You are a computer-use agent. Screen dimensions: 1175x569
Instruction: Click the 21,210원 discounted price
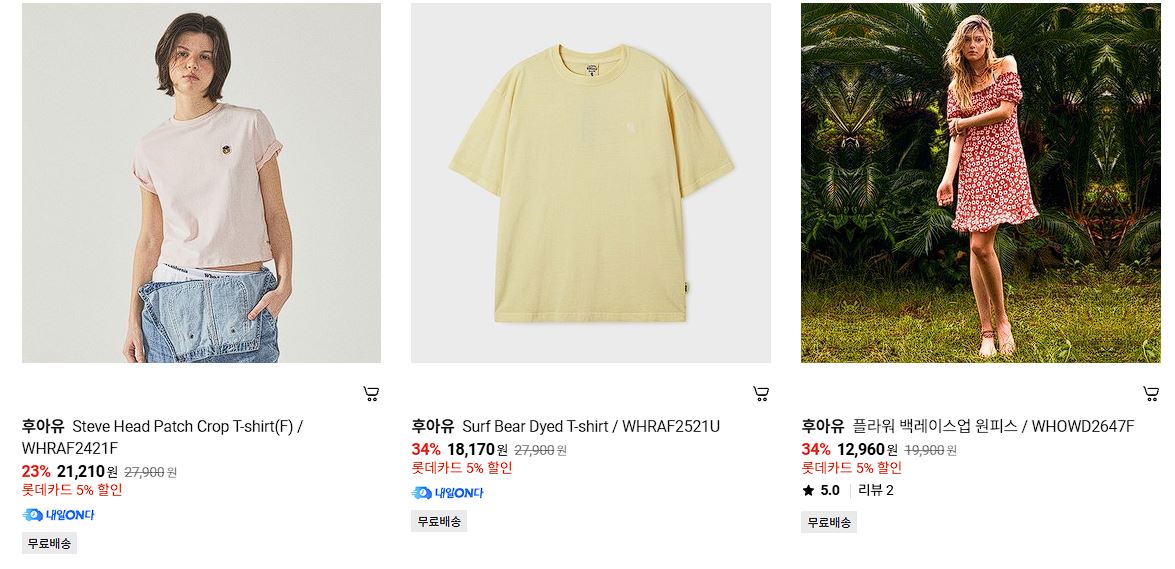pyautogui.click(x=87, y=472)
